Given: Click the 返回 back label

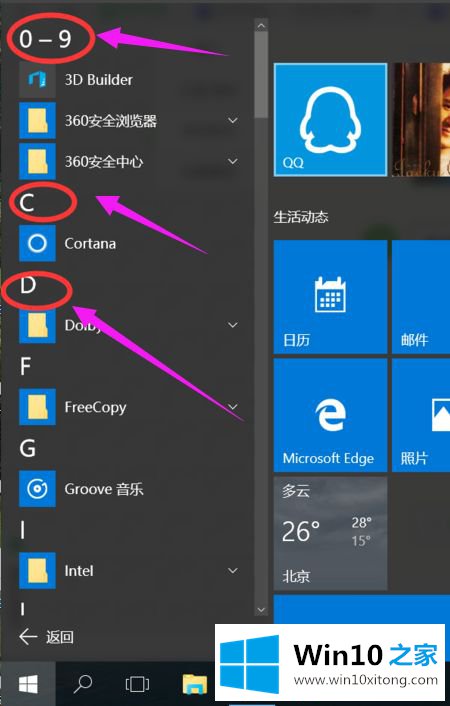Looking at the screenshot, I should [x=59, y=637].
